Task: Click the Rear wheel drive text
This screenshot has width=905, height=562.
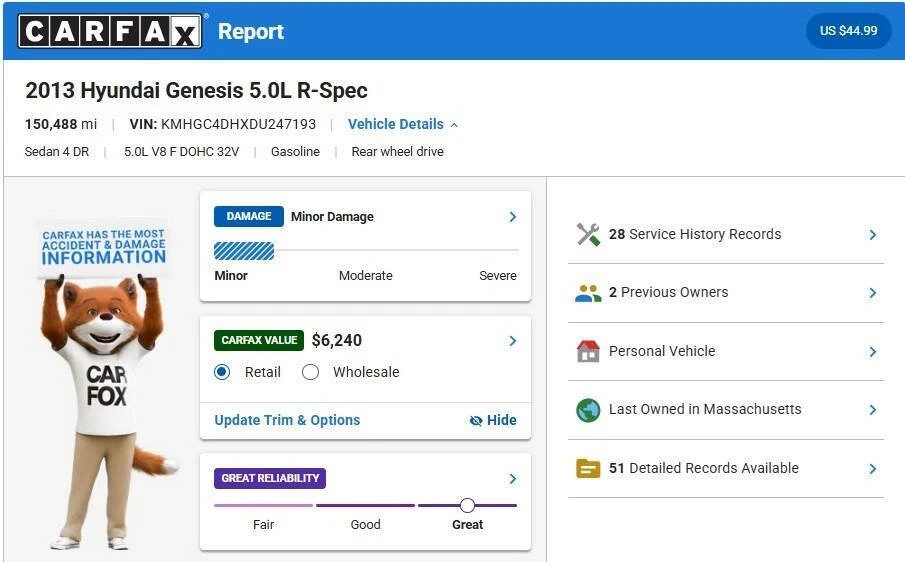Action: [x=398, y=152]
